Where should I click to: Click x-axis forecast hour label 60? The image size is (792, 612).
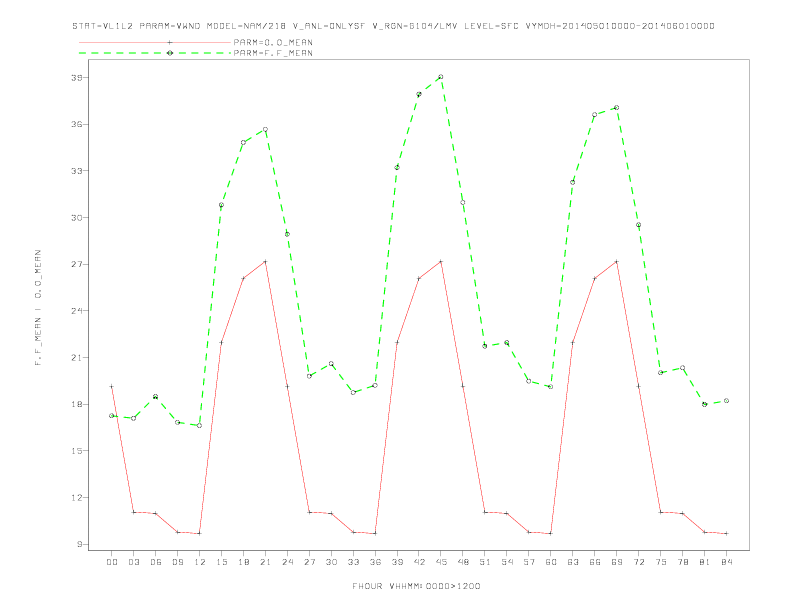pos(551,562)
